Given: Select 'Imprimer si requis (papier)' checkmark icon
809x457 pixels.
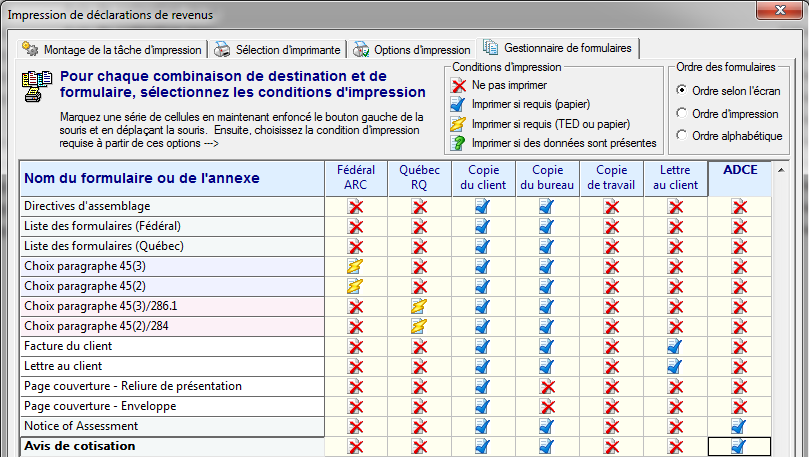Looking at the screenshot, I should point(460,105).
